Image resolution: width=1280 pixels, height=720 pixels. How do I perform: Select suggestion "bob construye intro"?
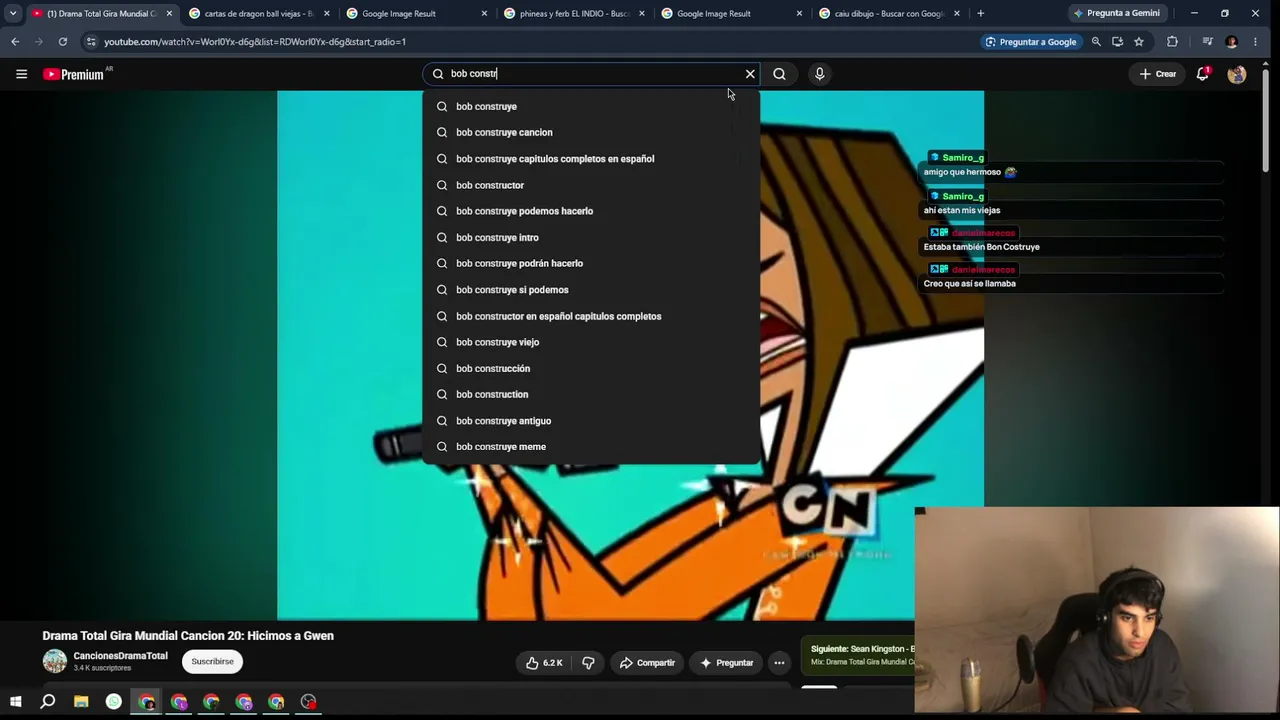[x=591, y=237]
